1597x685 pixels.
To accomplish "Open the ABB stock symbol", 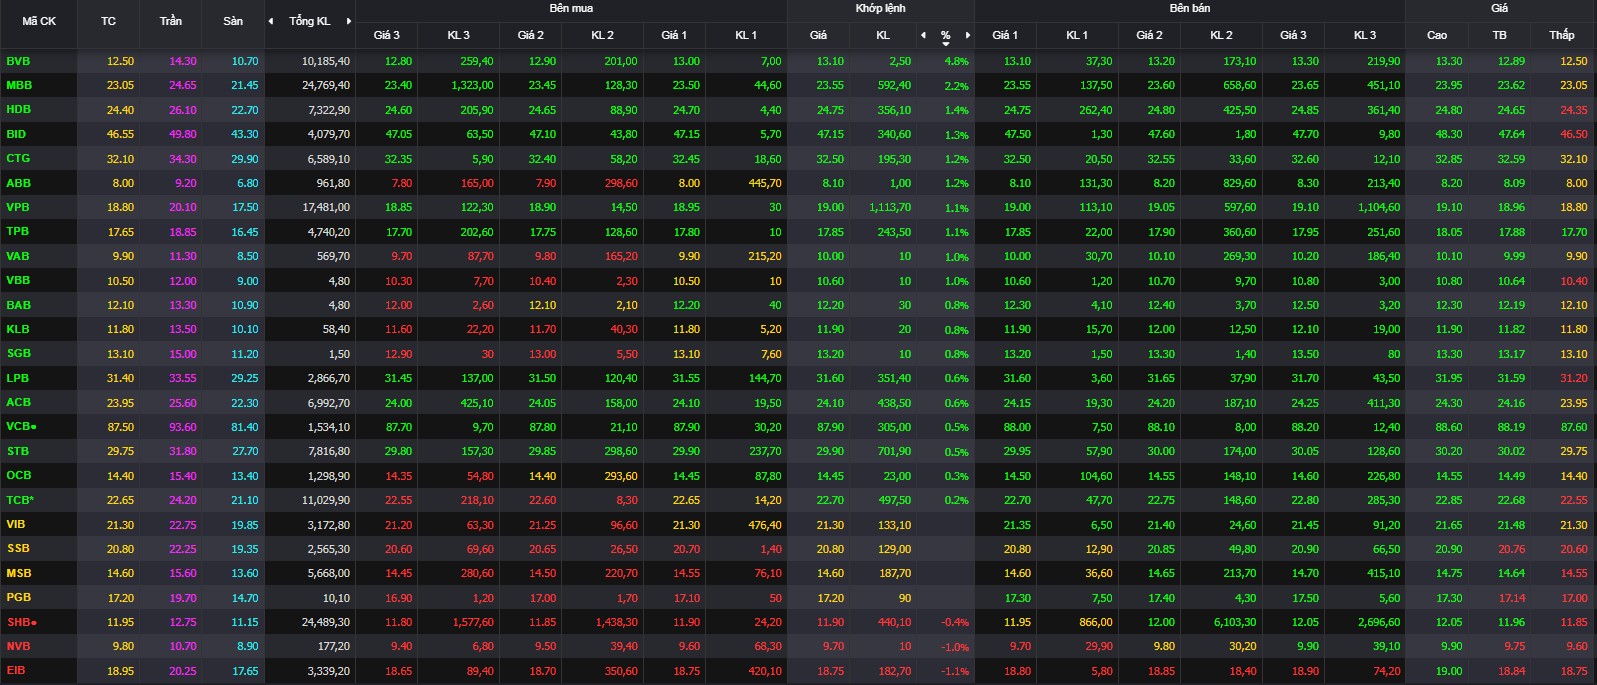I will point(19,183).
